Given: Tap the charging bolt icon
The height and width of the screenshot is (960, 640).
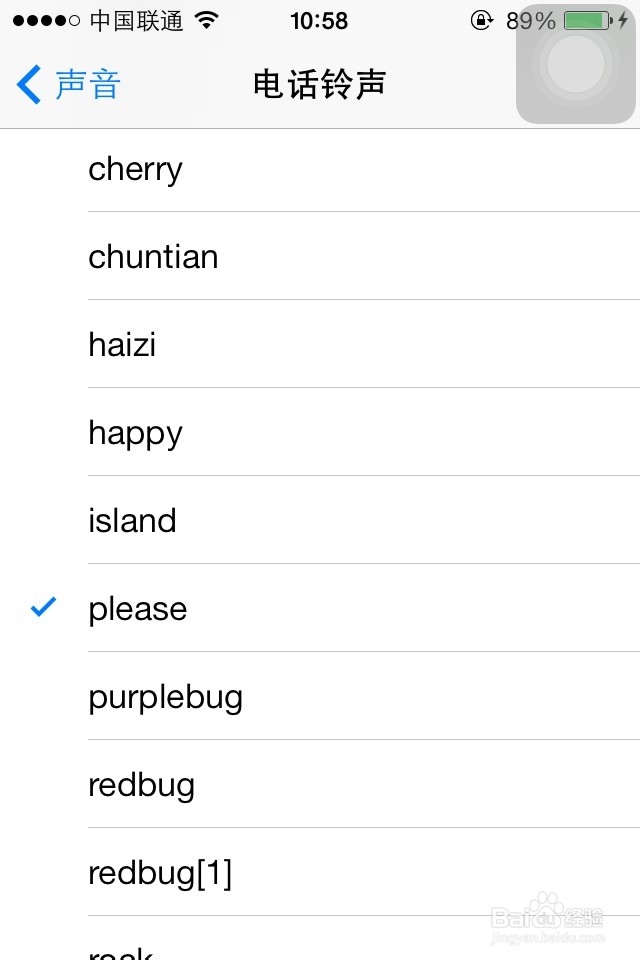Looking at the screenshot, I should (x=624, y=20).
